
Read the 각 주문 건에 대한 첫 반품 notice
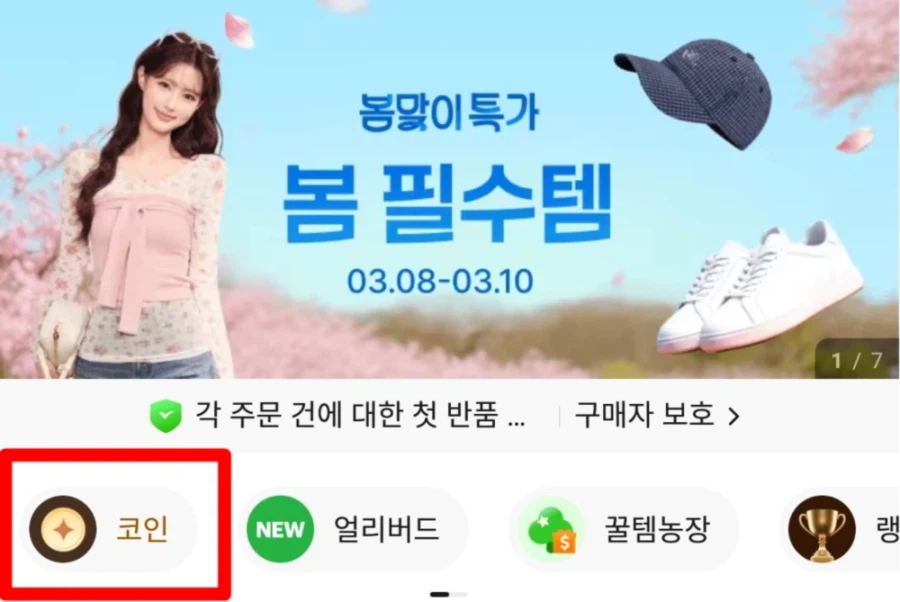[x=359, y=415]
